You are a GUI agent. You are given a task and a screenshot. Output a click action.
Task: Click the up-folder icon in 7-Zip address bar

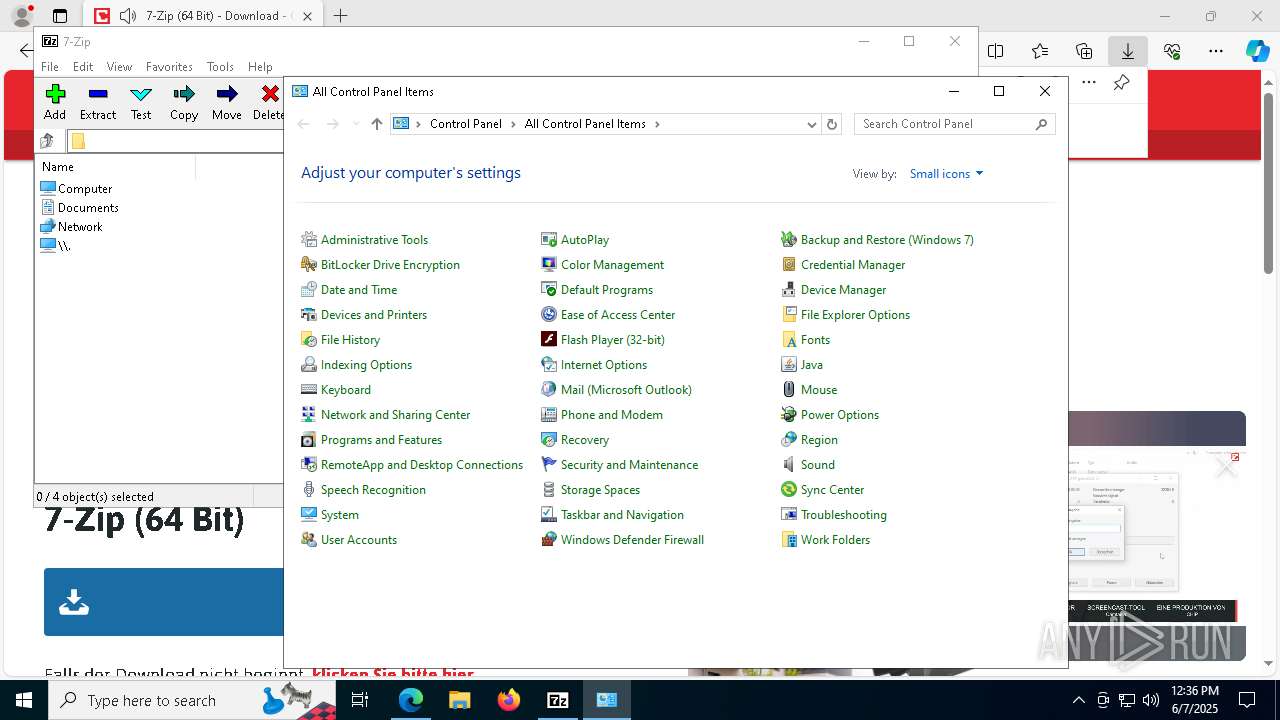47,141
